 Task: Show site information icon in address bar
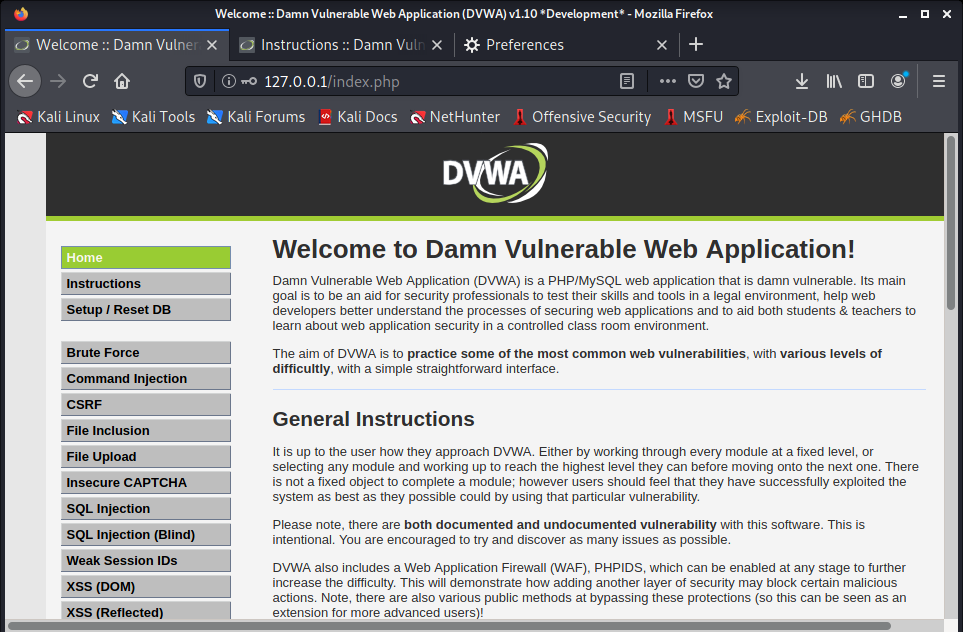click(228, 81)
